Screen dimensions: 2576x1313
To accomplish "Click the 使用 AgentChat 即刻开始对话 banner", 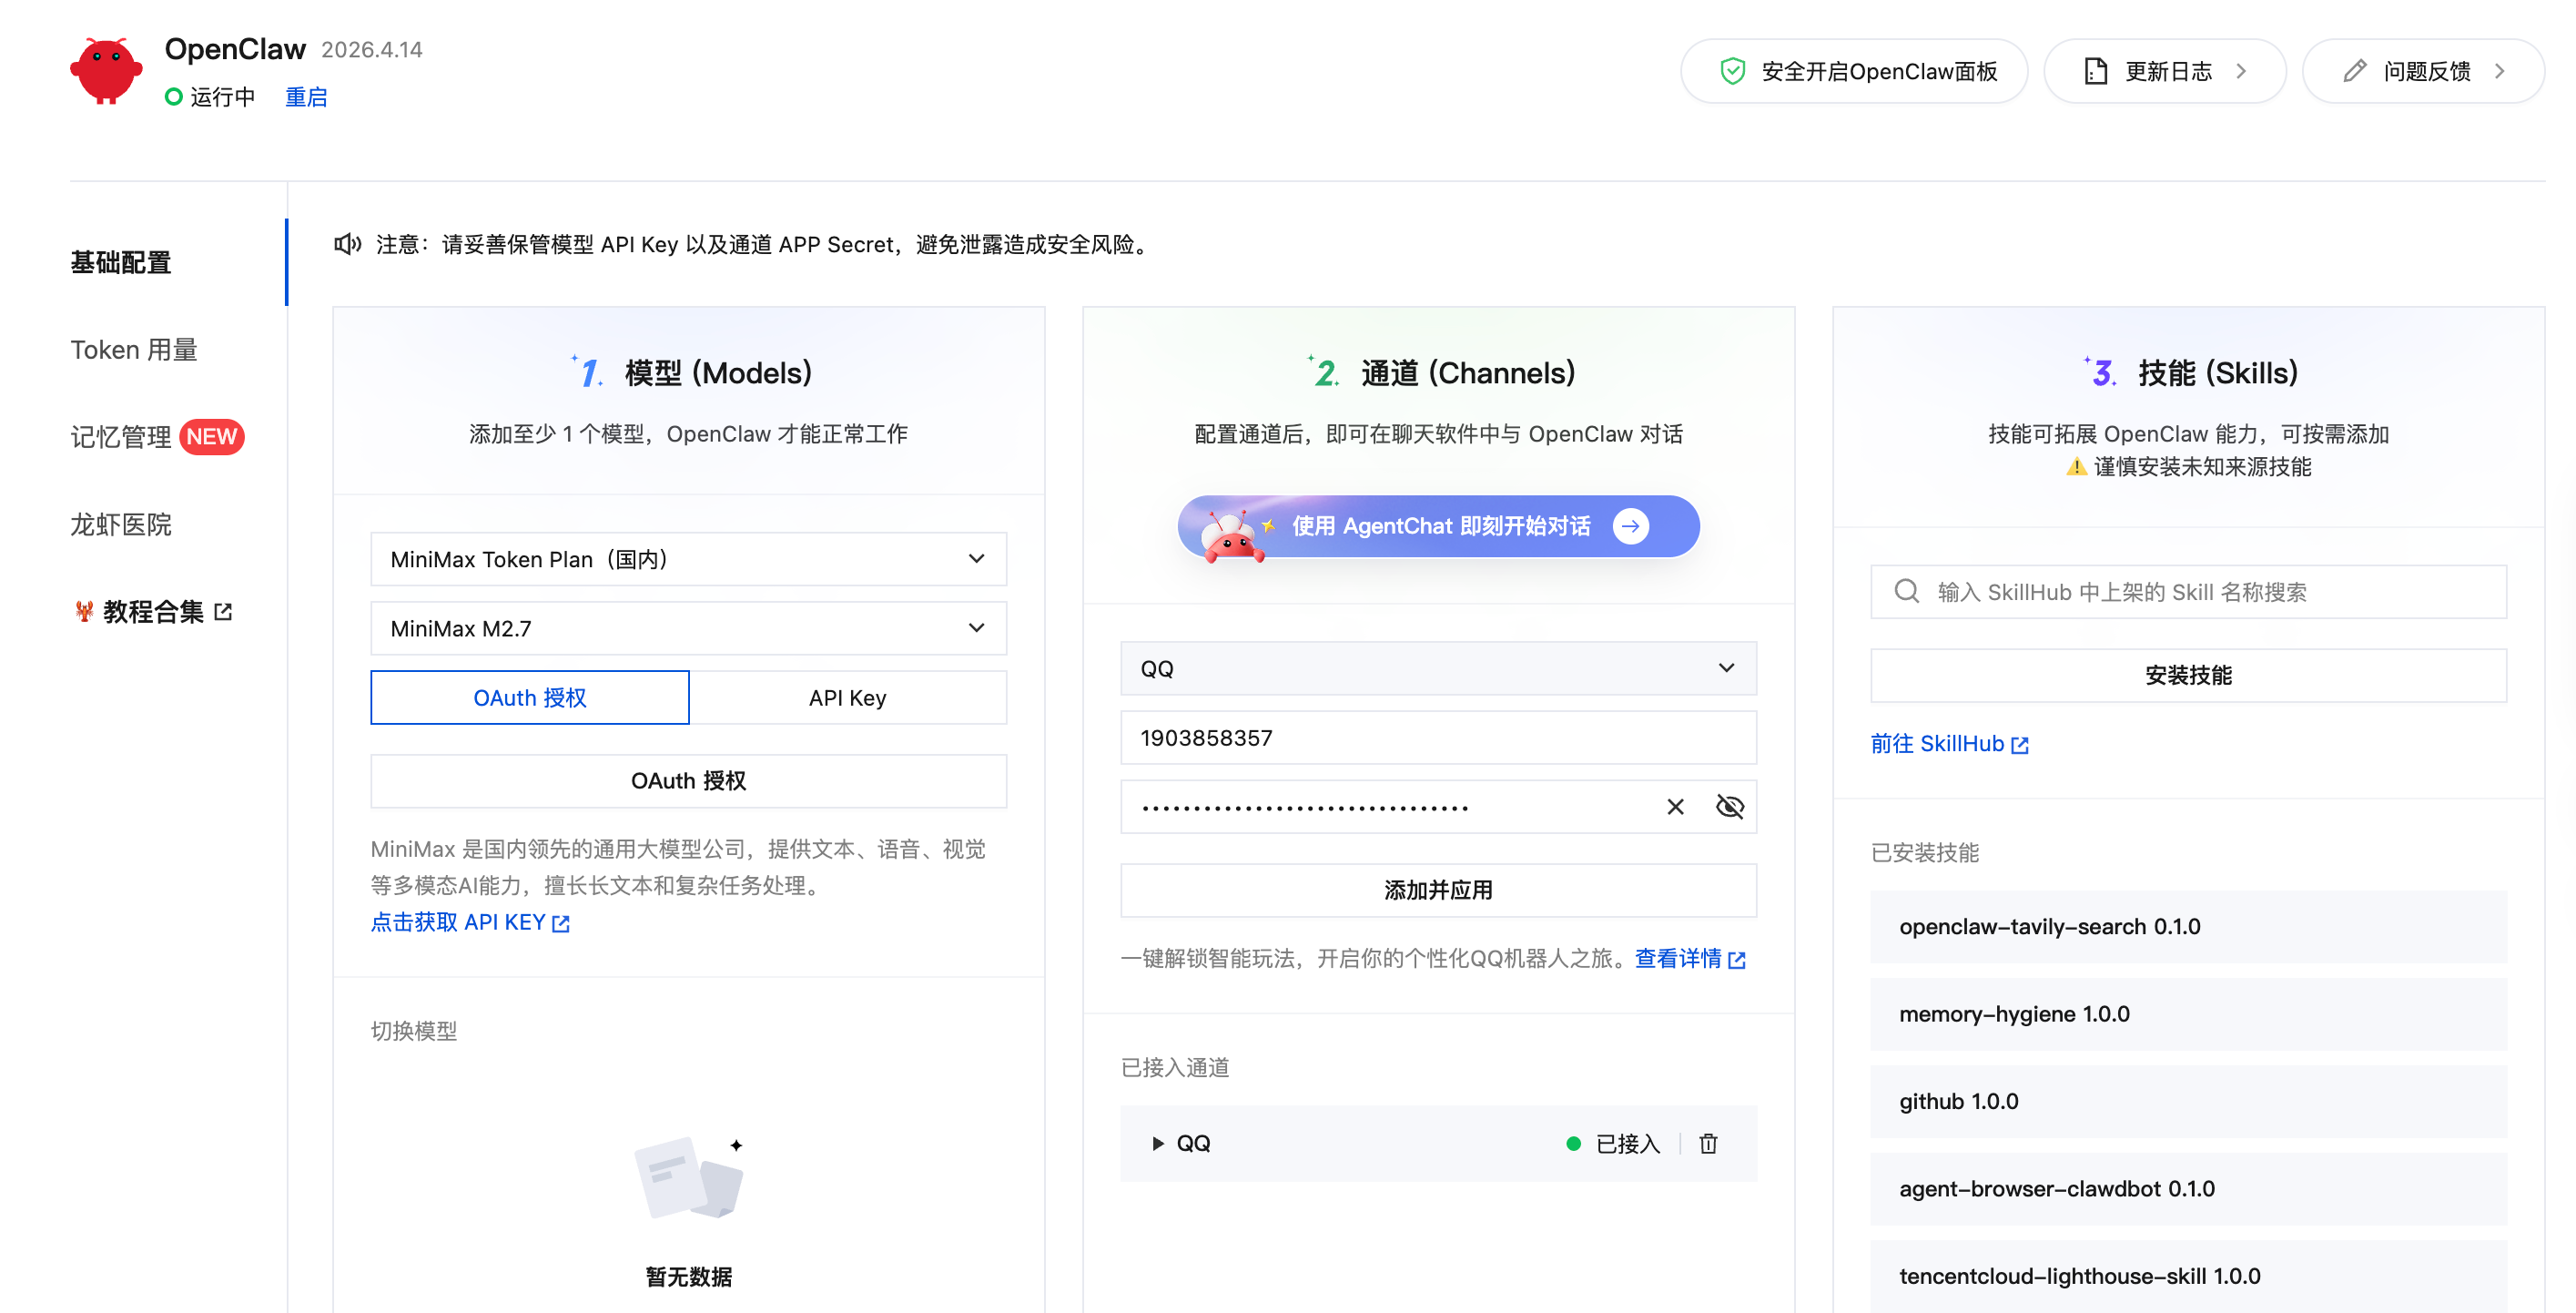I will pos(1438,526).
